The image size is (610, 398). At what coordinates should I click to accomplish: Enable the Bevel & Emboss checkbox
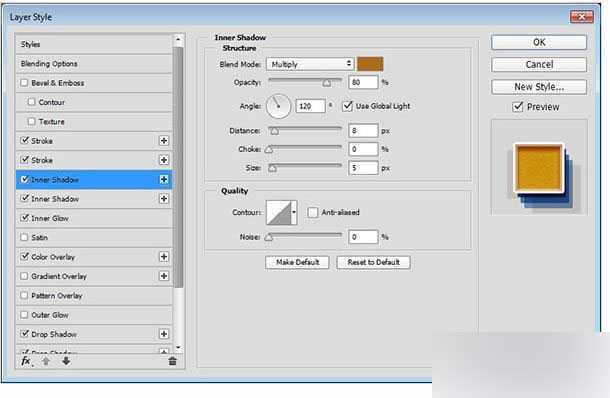coord(24,83)
